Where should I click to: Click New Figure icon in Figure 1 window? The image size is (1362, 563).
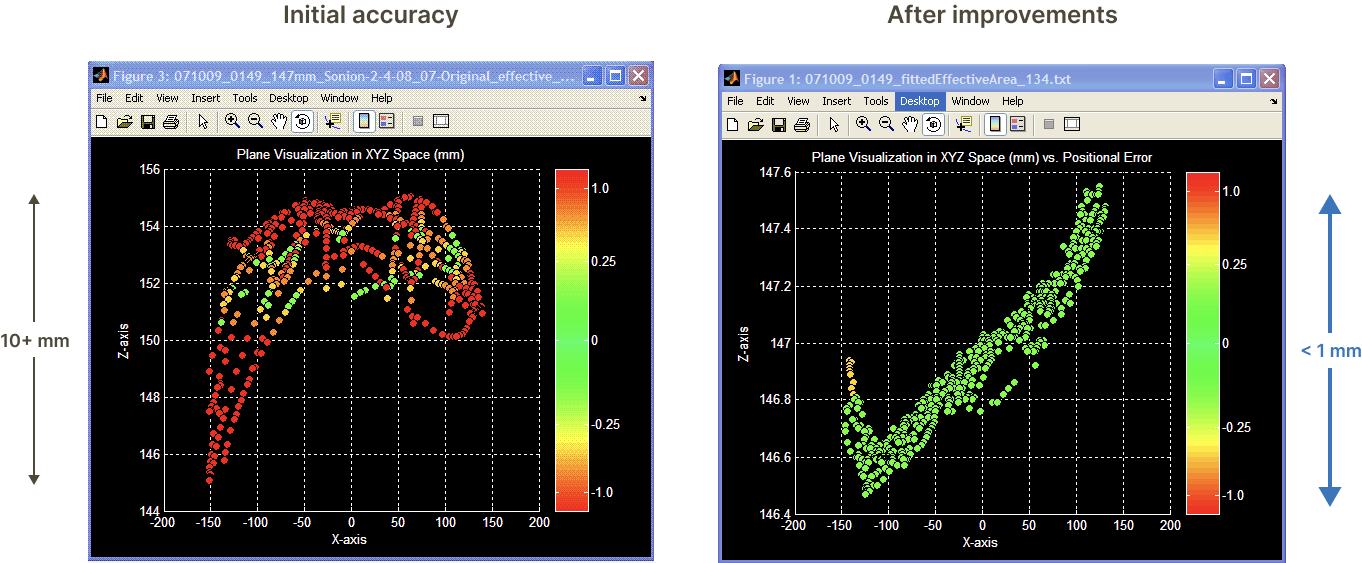pos(732,124)
